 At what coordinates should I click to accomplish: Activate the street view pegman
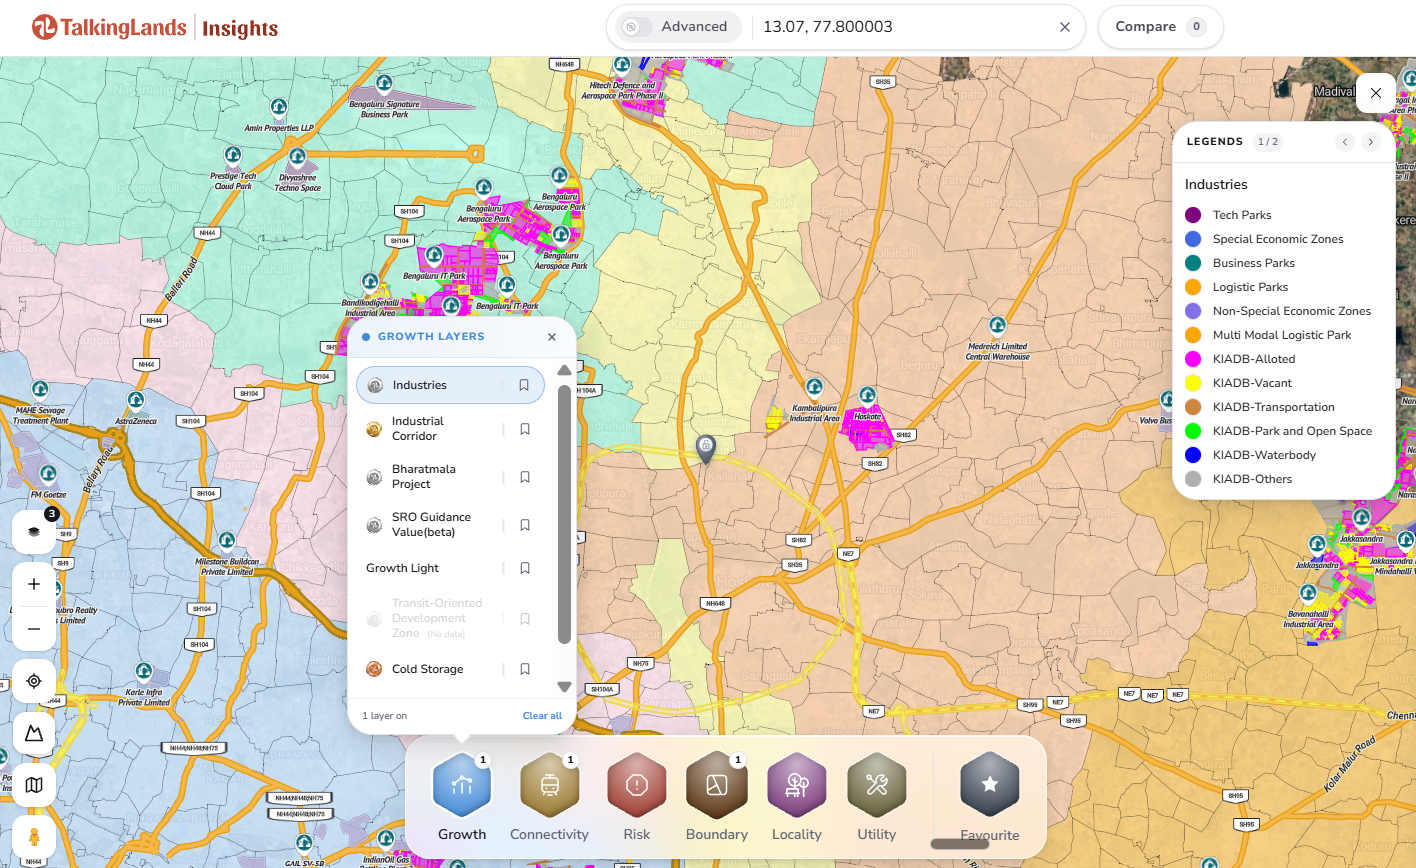point(34,837)
